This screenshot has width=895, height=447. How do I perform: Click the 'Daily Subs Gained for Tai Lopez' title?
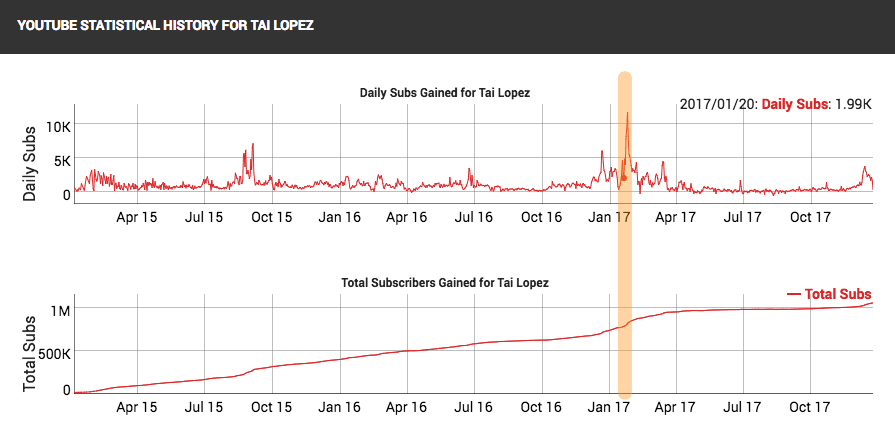445,92
